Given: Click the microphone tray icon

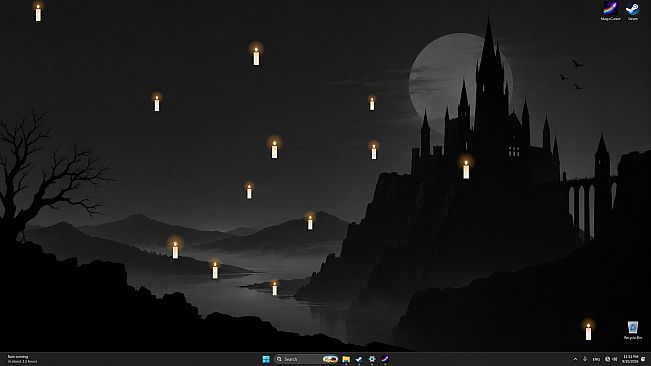Looking at the screenshot, I should [585, 359].
